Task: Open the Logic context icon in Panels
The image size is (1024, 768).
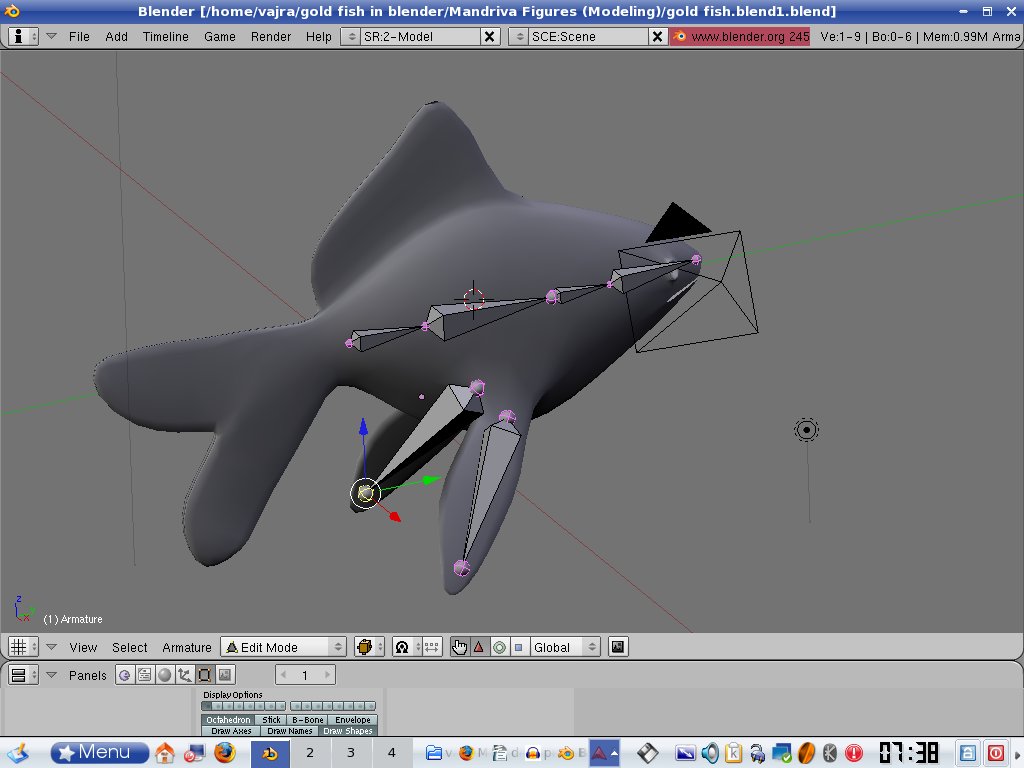Action: [125, 675]
